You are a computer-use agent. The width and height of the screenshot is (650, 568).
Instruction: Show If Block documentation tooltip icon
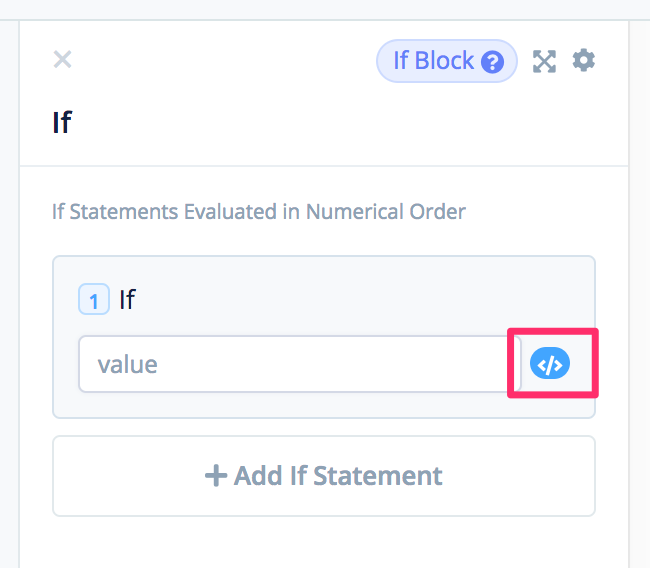click(x=492, y=62)
